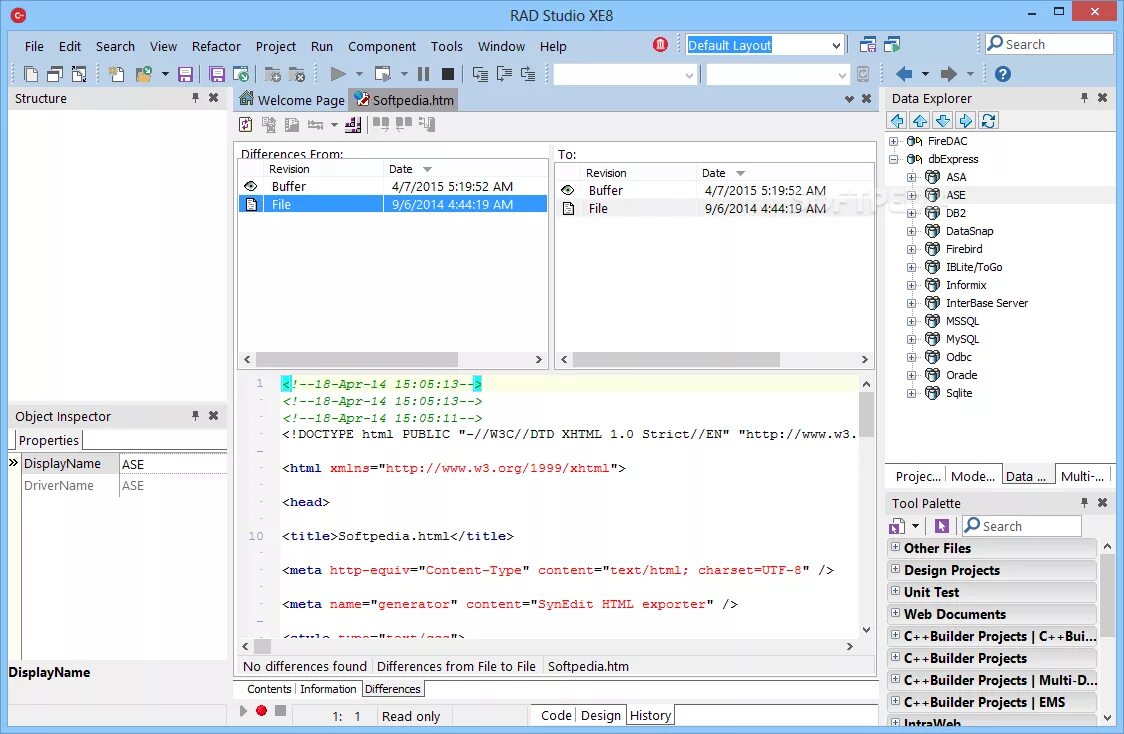The height and width of the screenshot is (734, 1124).
Task: Expand the FireDAC tree node
Action: [893, 141]
